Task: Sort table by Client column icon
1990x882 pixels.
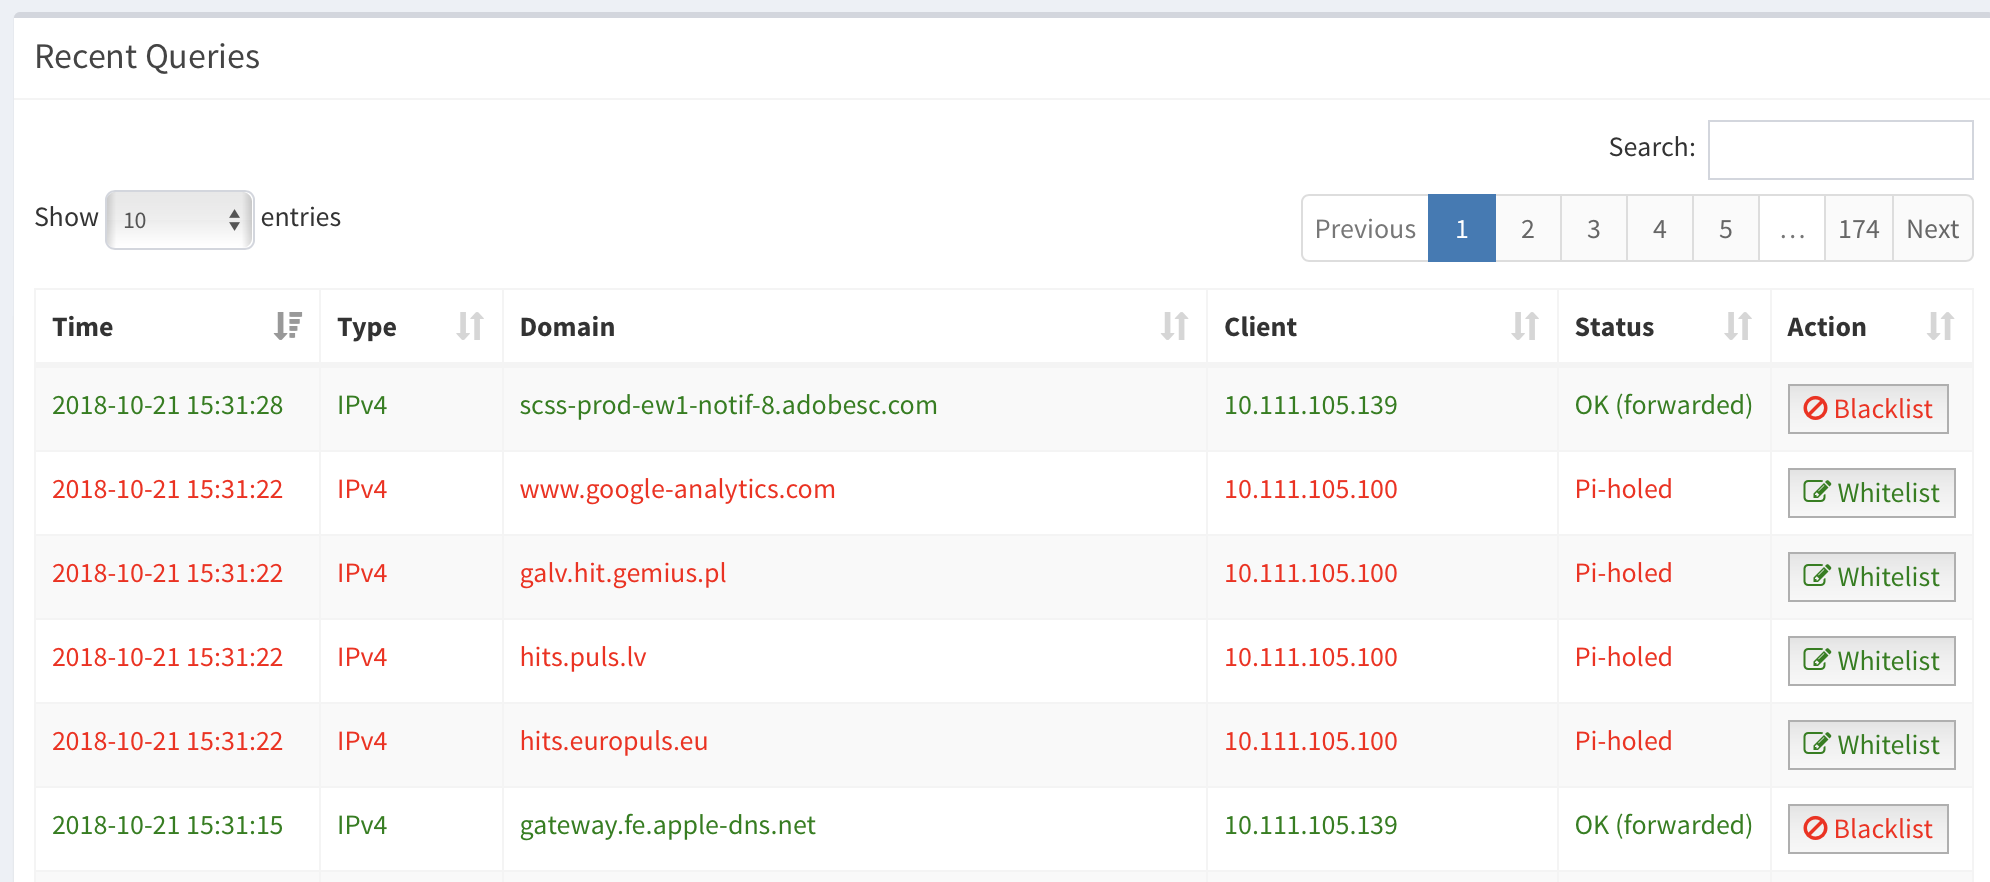Action: [1525, 326]
